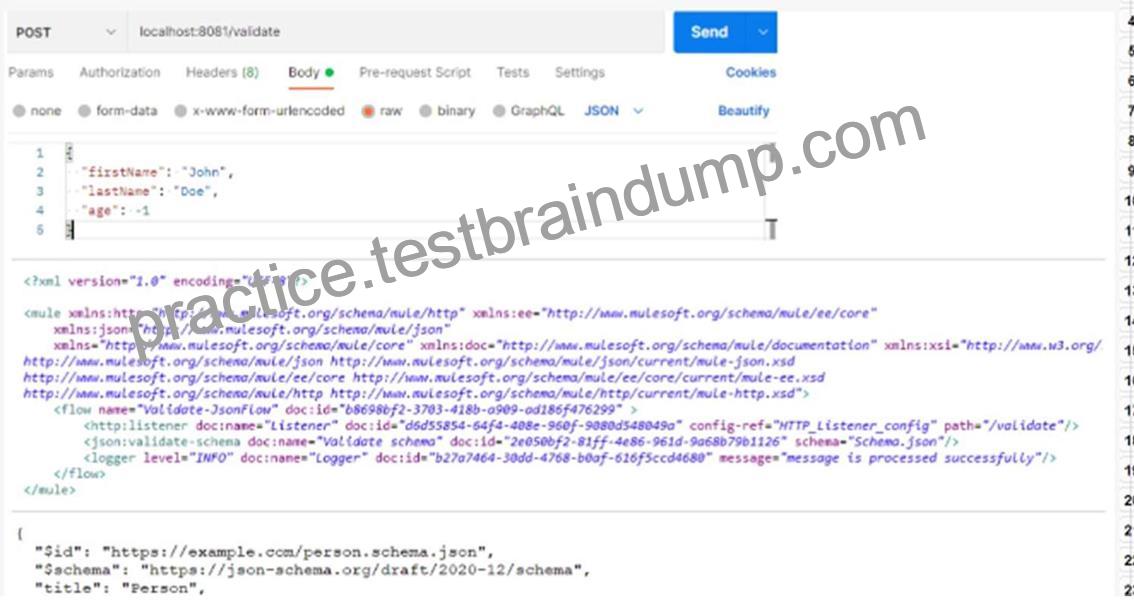Select the raw body option
Image resolution: width=1134 pixels, height=603 pixels.
[382, 111]
